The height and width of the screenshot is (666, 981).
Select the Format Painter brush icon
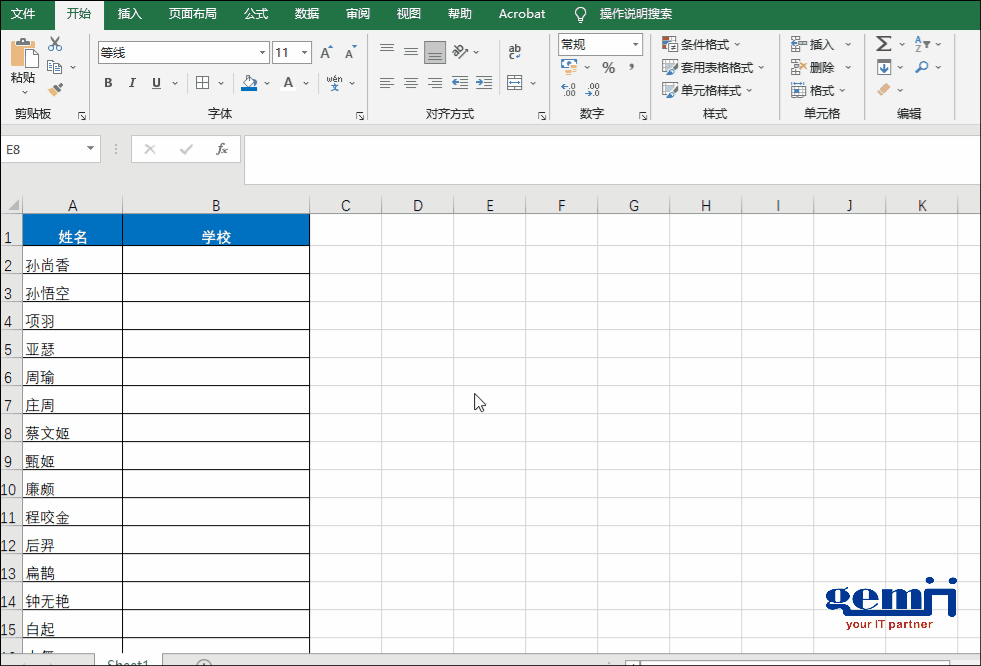pyautogui.click(x=55, y=89)
